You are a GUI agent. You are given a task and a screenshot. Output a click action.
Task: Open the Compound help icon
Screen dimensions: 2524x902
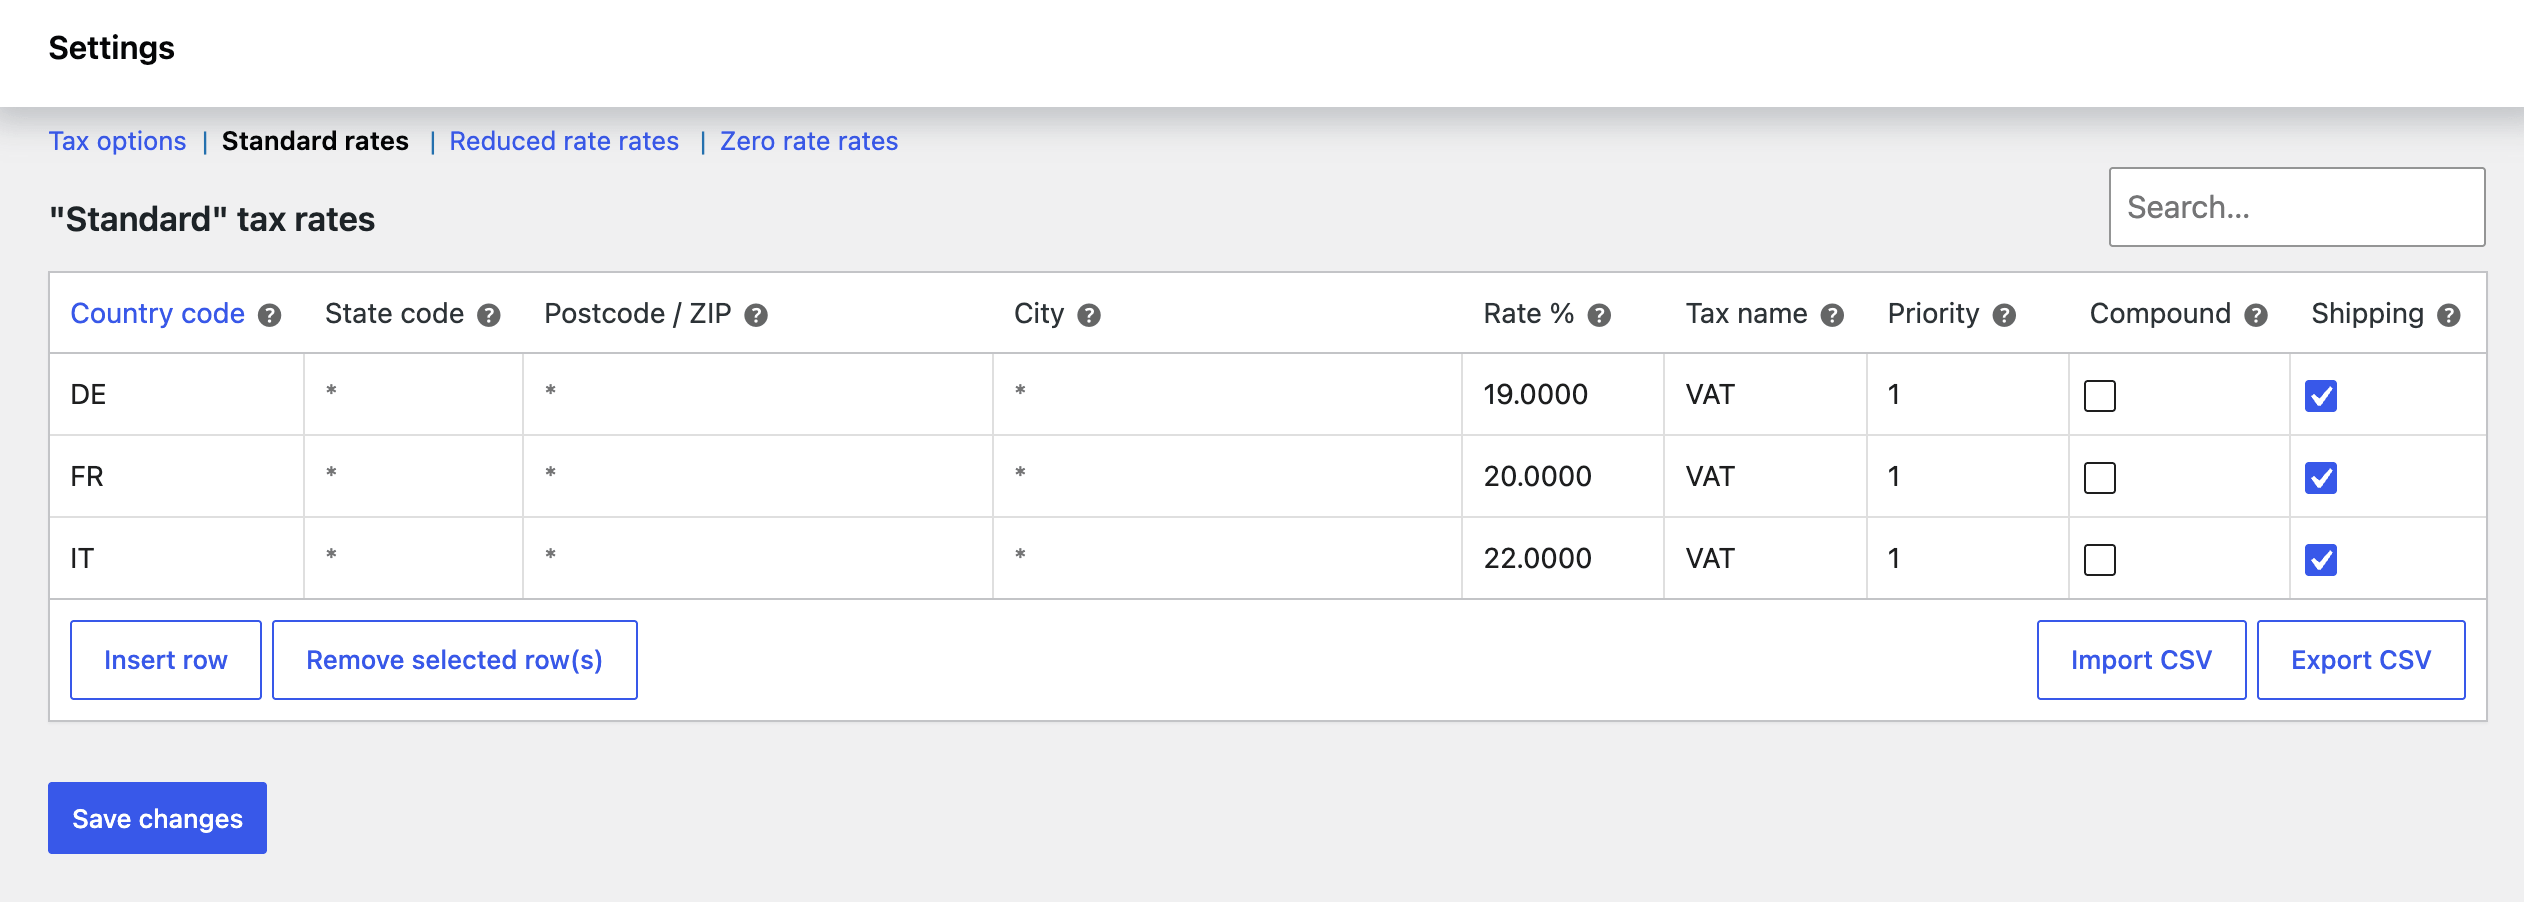(2256, 315)
